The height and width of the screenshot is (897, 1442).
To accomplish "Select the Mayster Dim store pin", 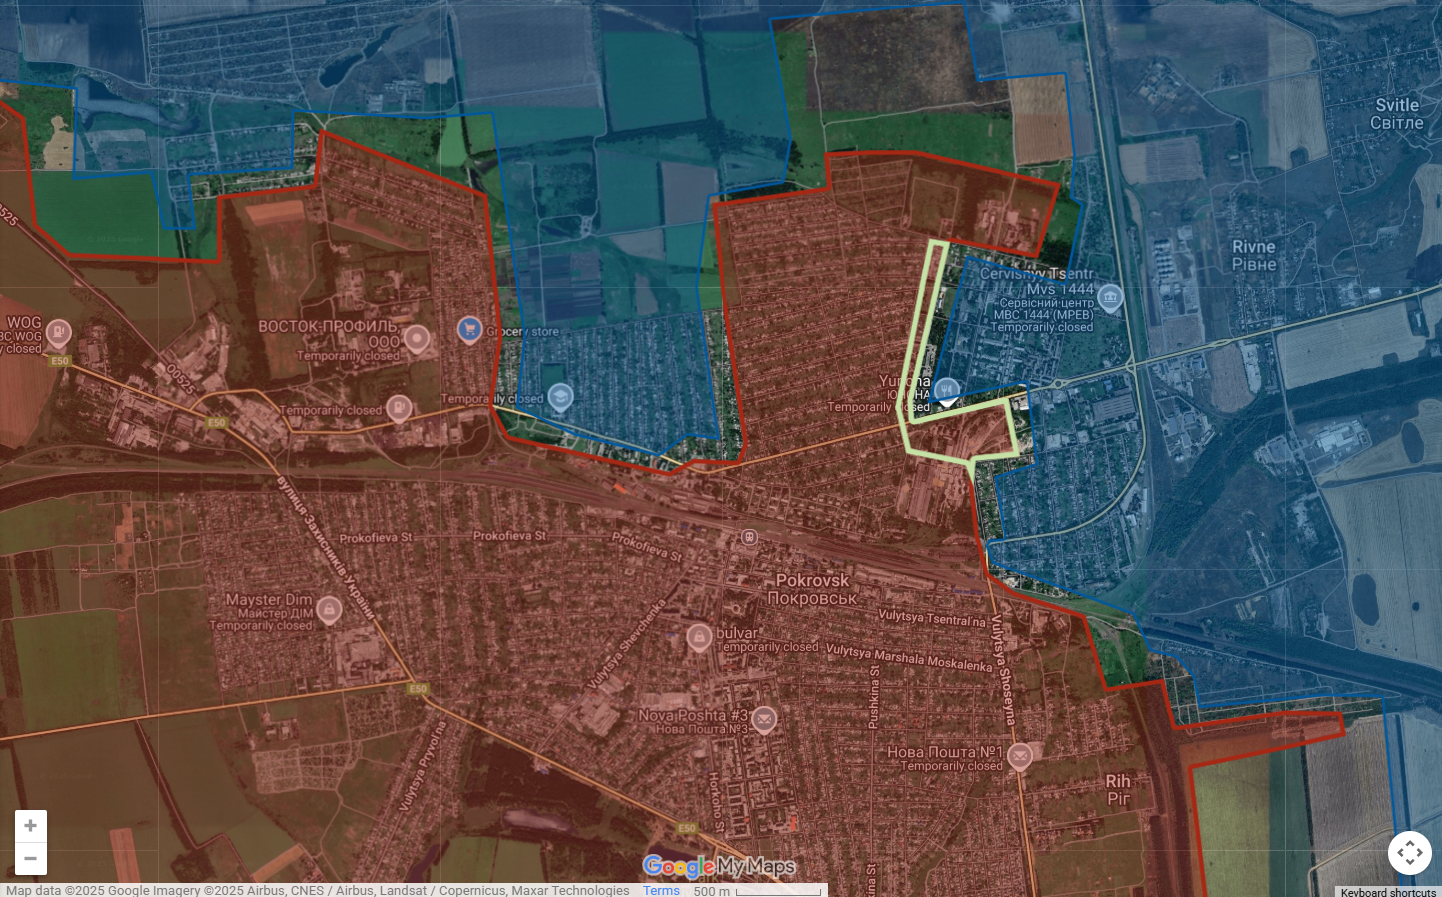I will tap(329, 609).
